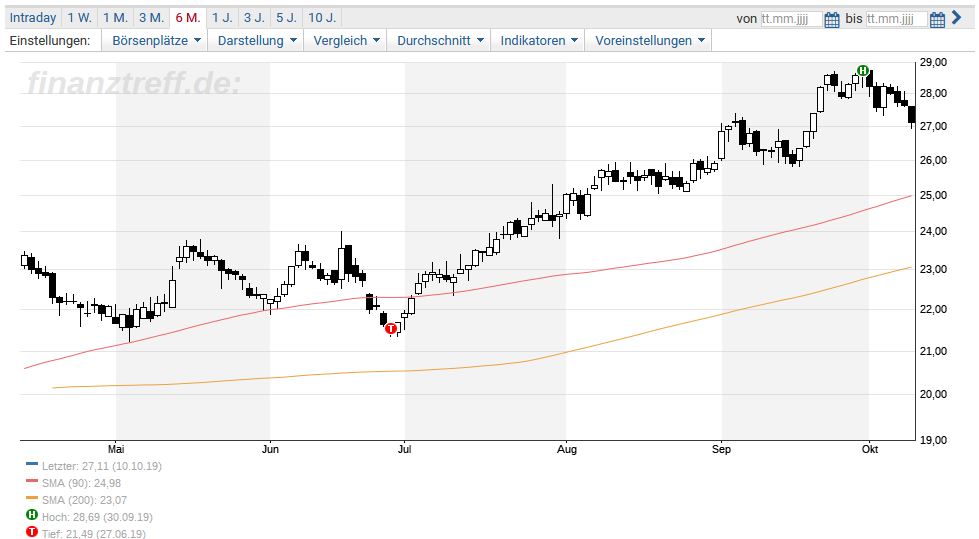979x539 pixels.
Task: Select the 1 M. time range tab
Action: tap(116, 17)
